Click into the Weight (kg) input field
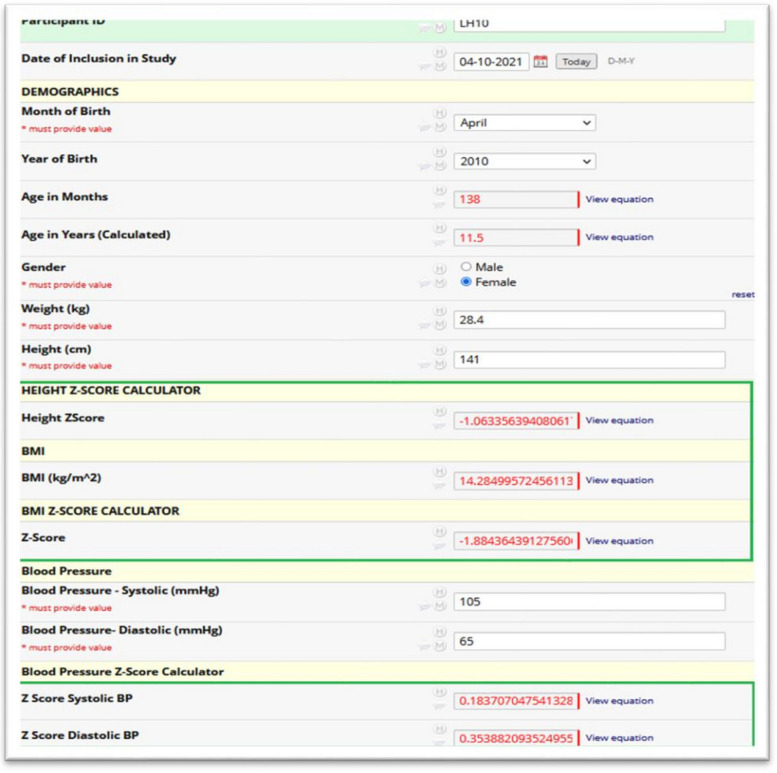Image resolution: width=777 pixels, height=773 pixels. click(x=589, y=320)
